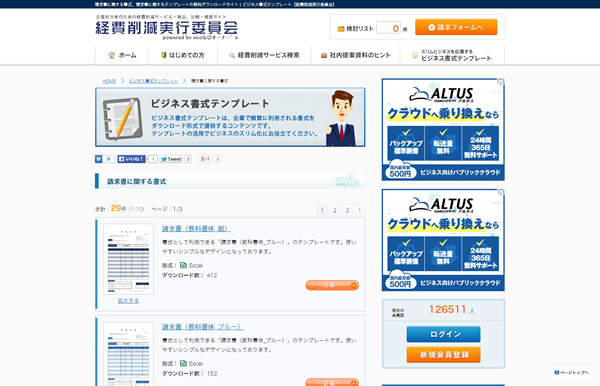
Task: Click the thumbnail of 請求書（教科書体_ブルー）
Action: (129, 354)
